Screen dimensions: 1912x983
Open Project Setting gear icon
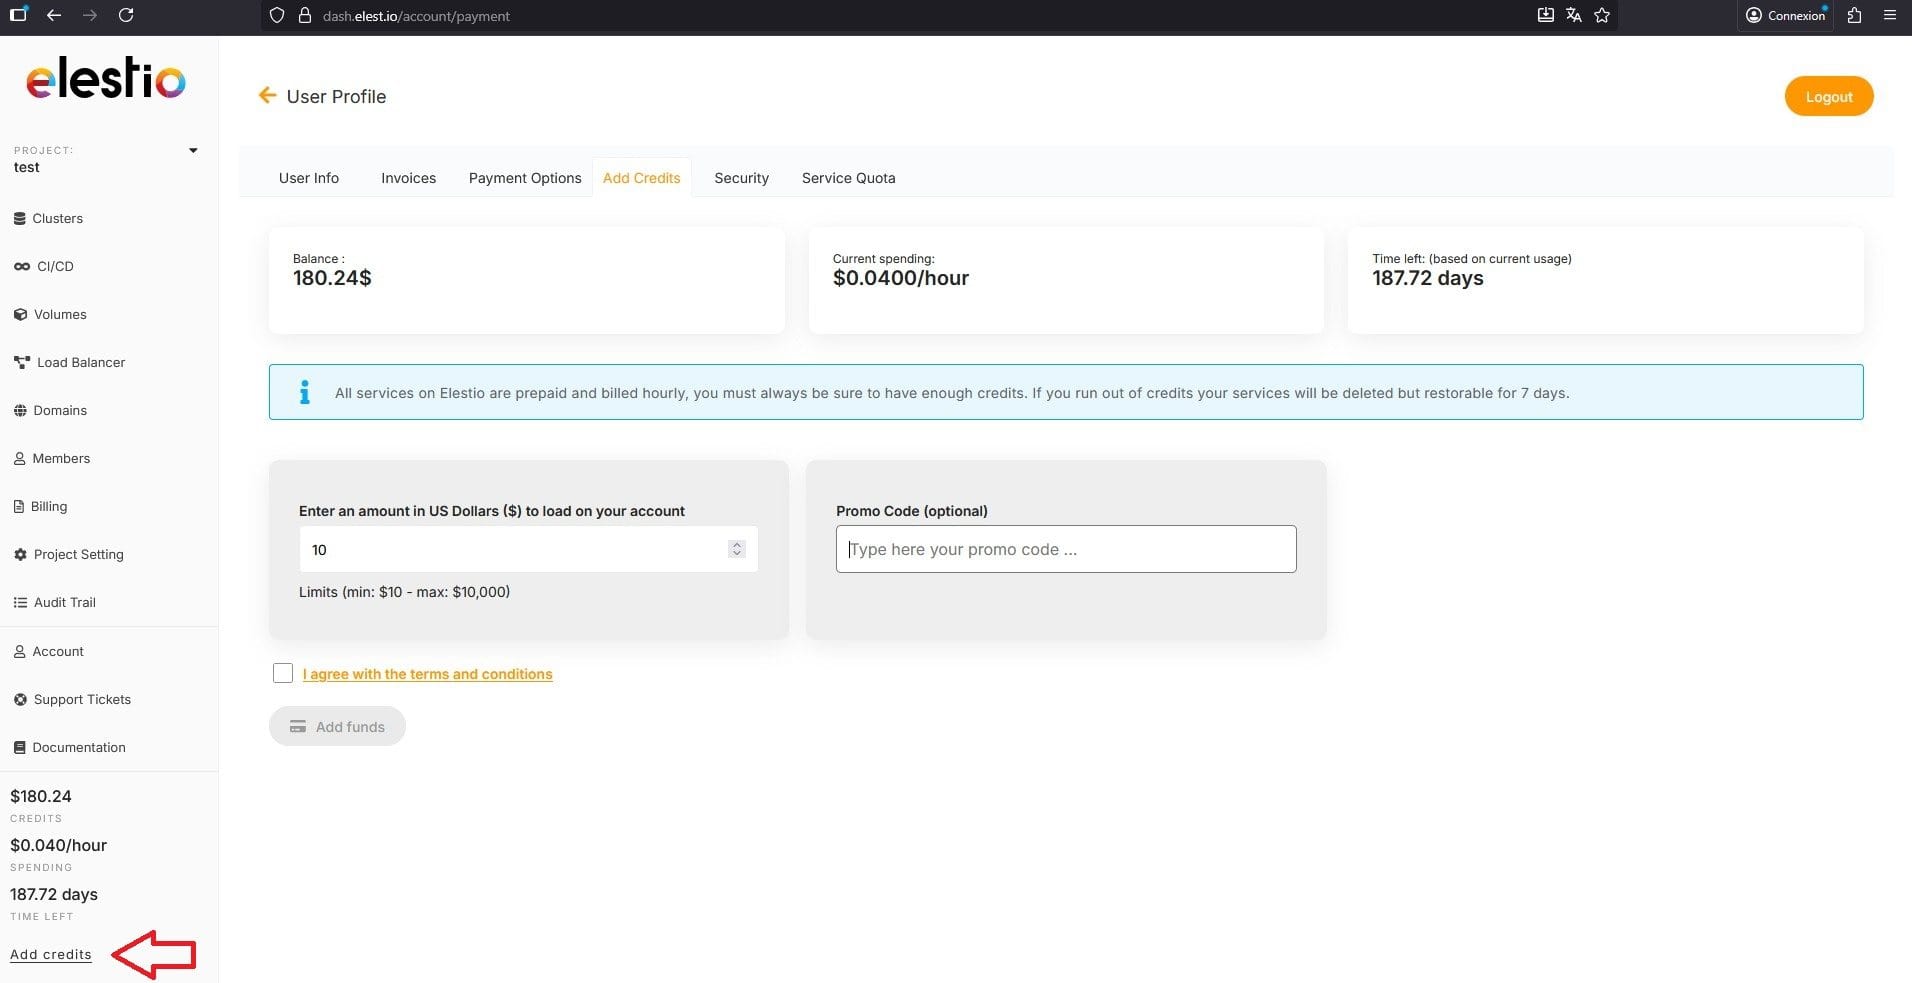[20, 554]
